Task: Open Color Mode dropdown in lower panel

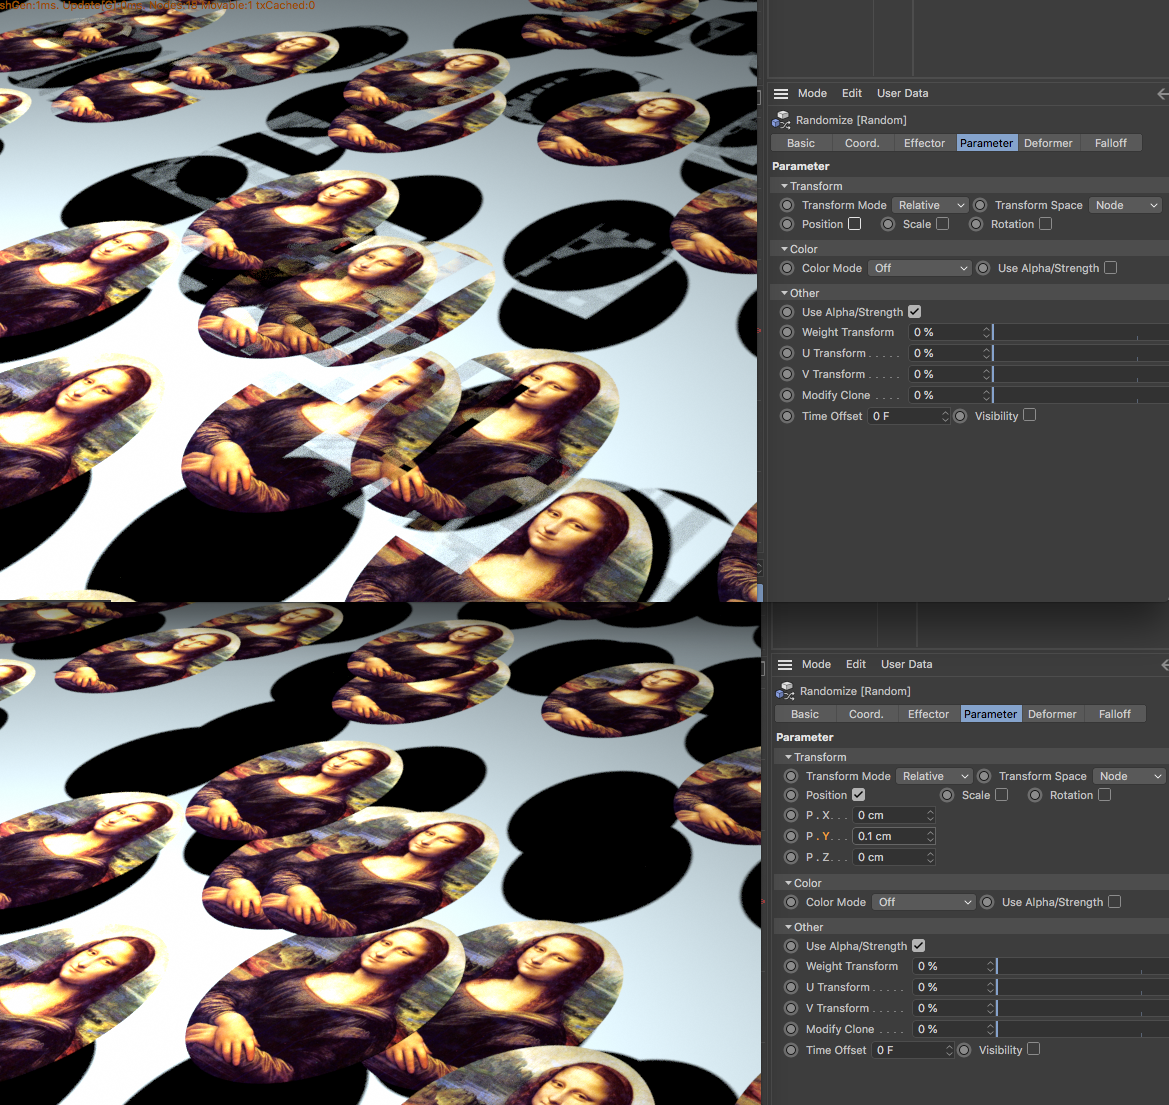Action: tap(923, 902)
